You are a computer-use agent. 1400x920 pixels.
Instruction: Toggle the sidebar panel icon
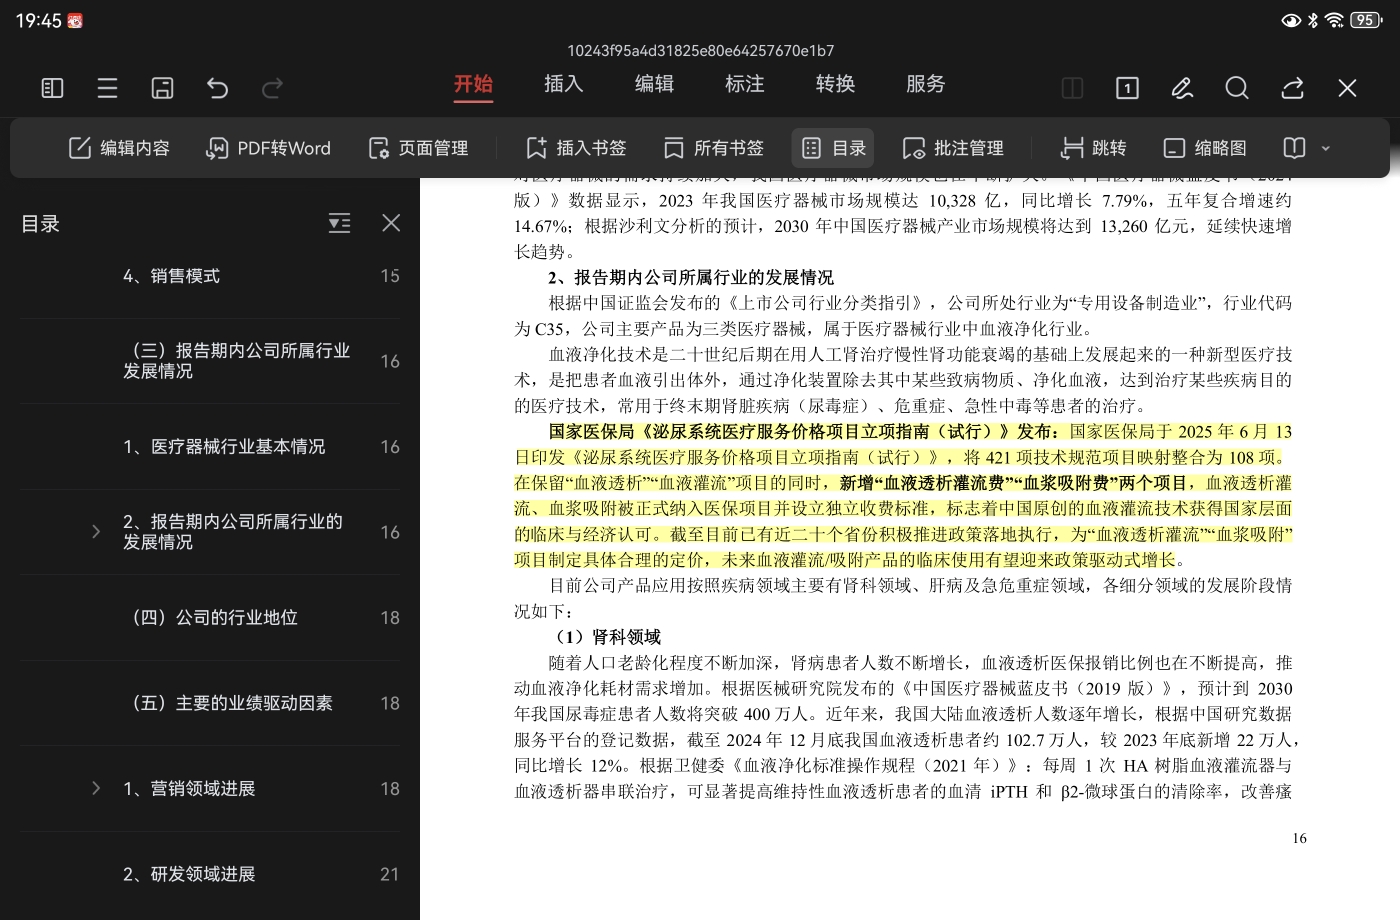52,88
